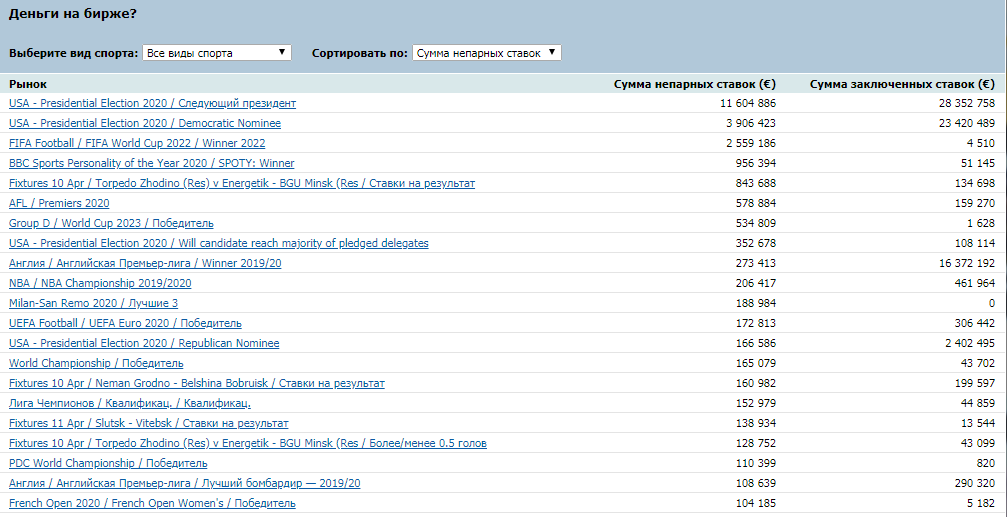Open 'BBC Sports Personality of the Year 2020' link
This screenshot has height=517, width=1007.
[x=152, y=163]
